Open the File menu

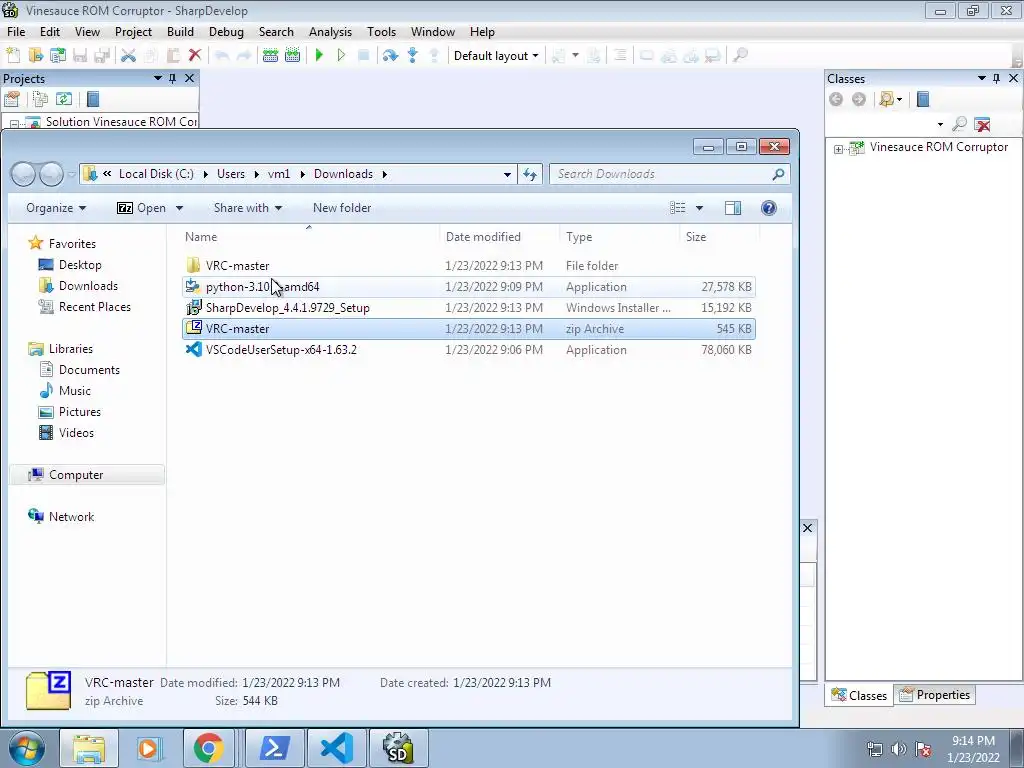tap(16, 32)
